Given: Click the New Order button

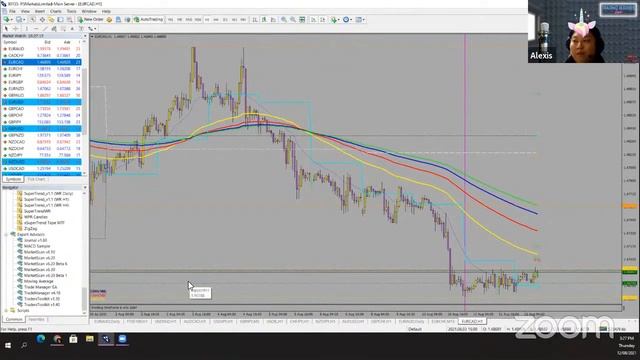Looking at the screenshot, I should point(91,19).
